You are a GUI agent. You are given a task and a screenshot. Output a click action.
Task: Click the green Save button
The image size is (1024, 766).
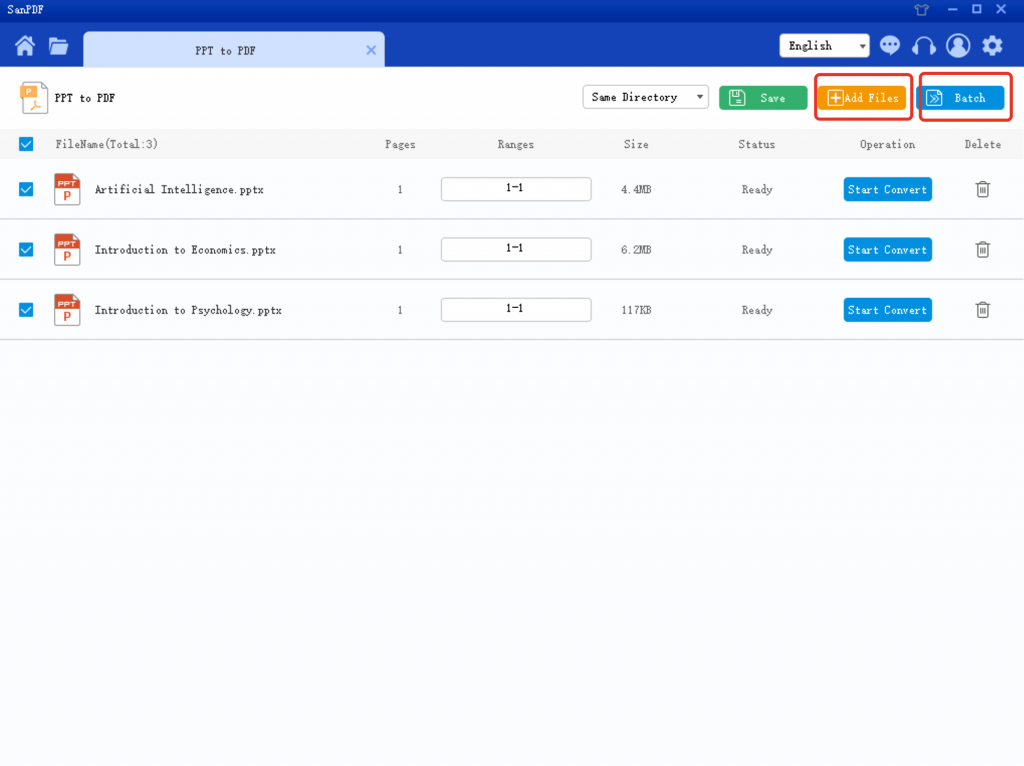(763, 98)
